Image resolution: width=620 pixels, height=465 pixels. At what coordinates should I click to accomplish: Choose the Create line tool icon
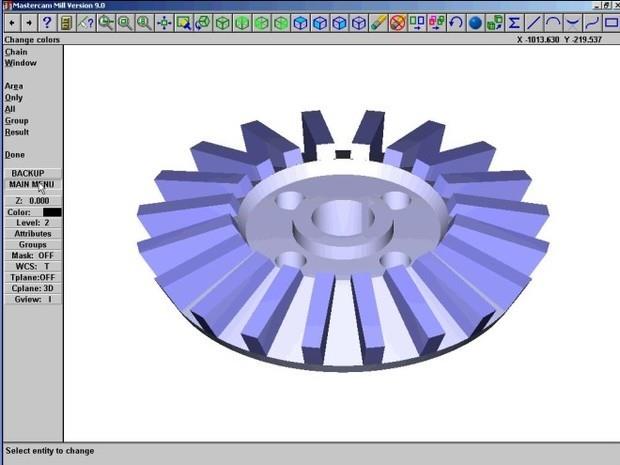coord(534,22)
